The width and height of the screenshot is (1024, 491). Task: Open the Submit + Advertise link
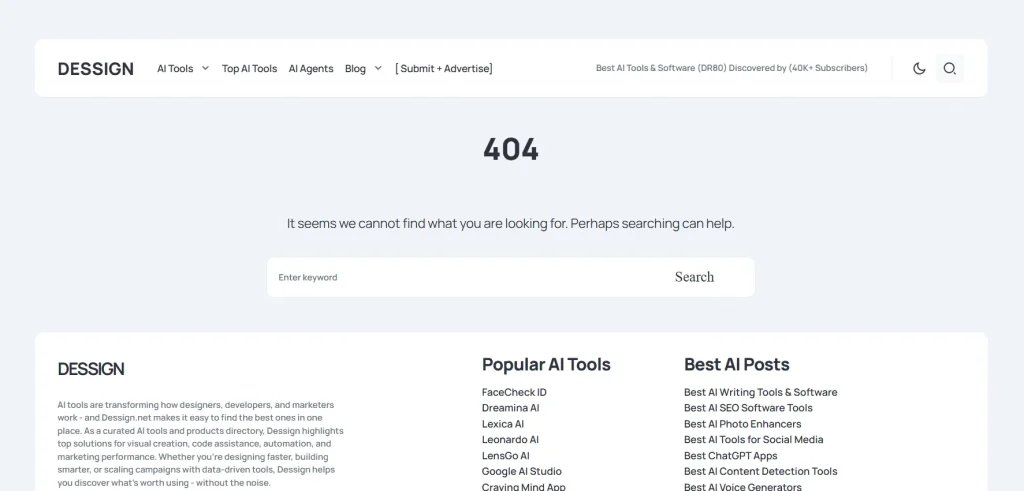(444, 69)
